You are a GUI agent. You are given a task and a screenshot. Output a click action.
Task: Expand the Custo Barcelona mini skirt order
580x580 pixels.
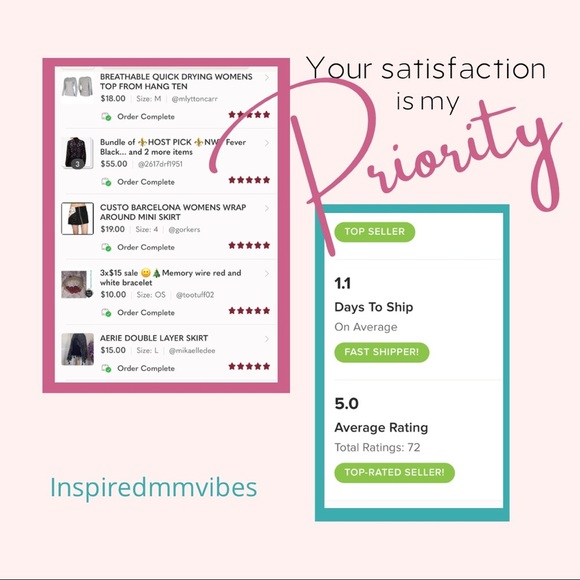tap(267, 208)
